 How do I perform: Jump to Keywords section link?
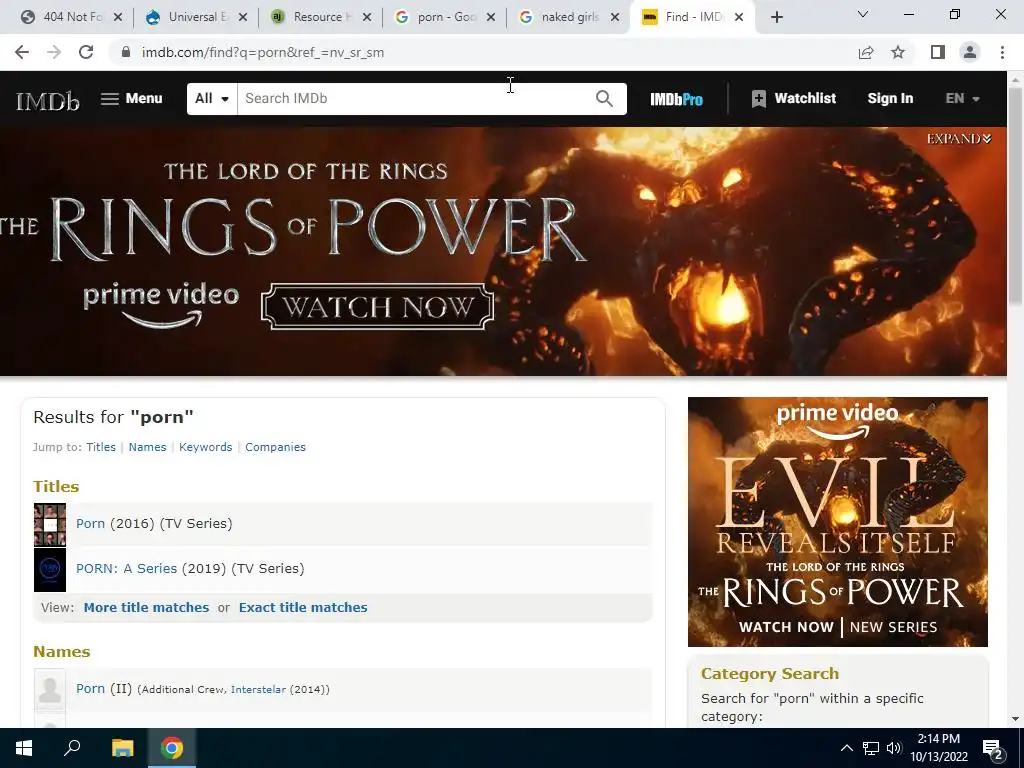tap(205, 447)
